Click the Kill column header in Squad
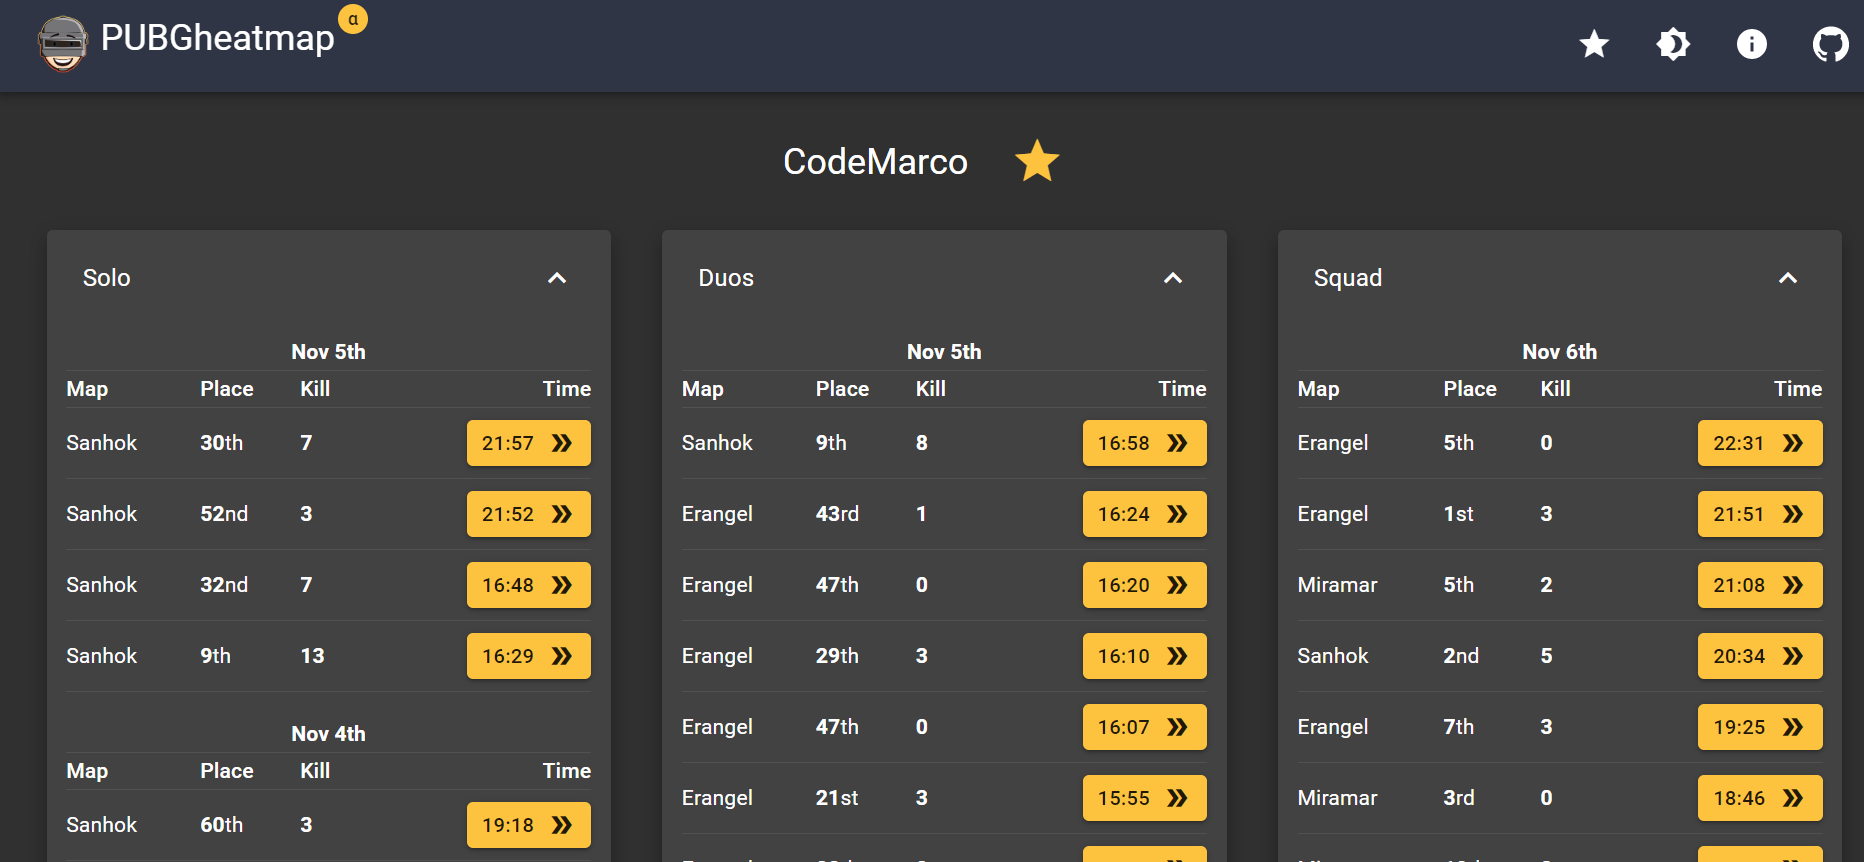The image size is (1864, 862). [x=1555, y=389]
